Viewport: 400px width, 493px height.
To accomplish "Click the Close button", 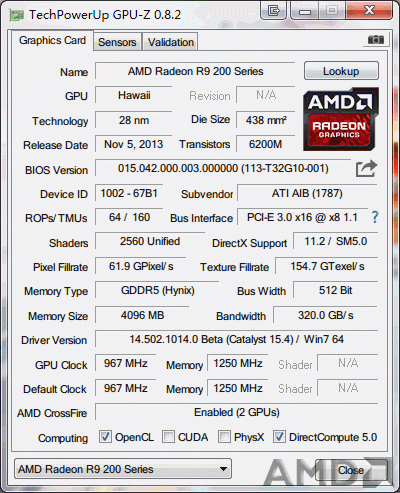I will click(x=351, y=470).
